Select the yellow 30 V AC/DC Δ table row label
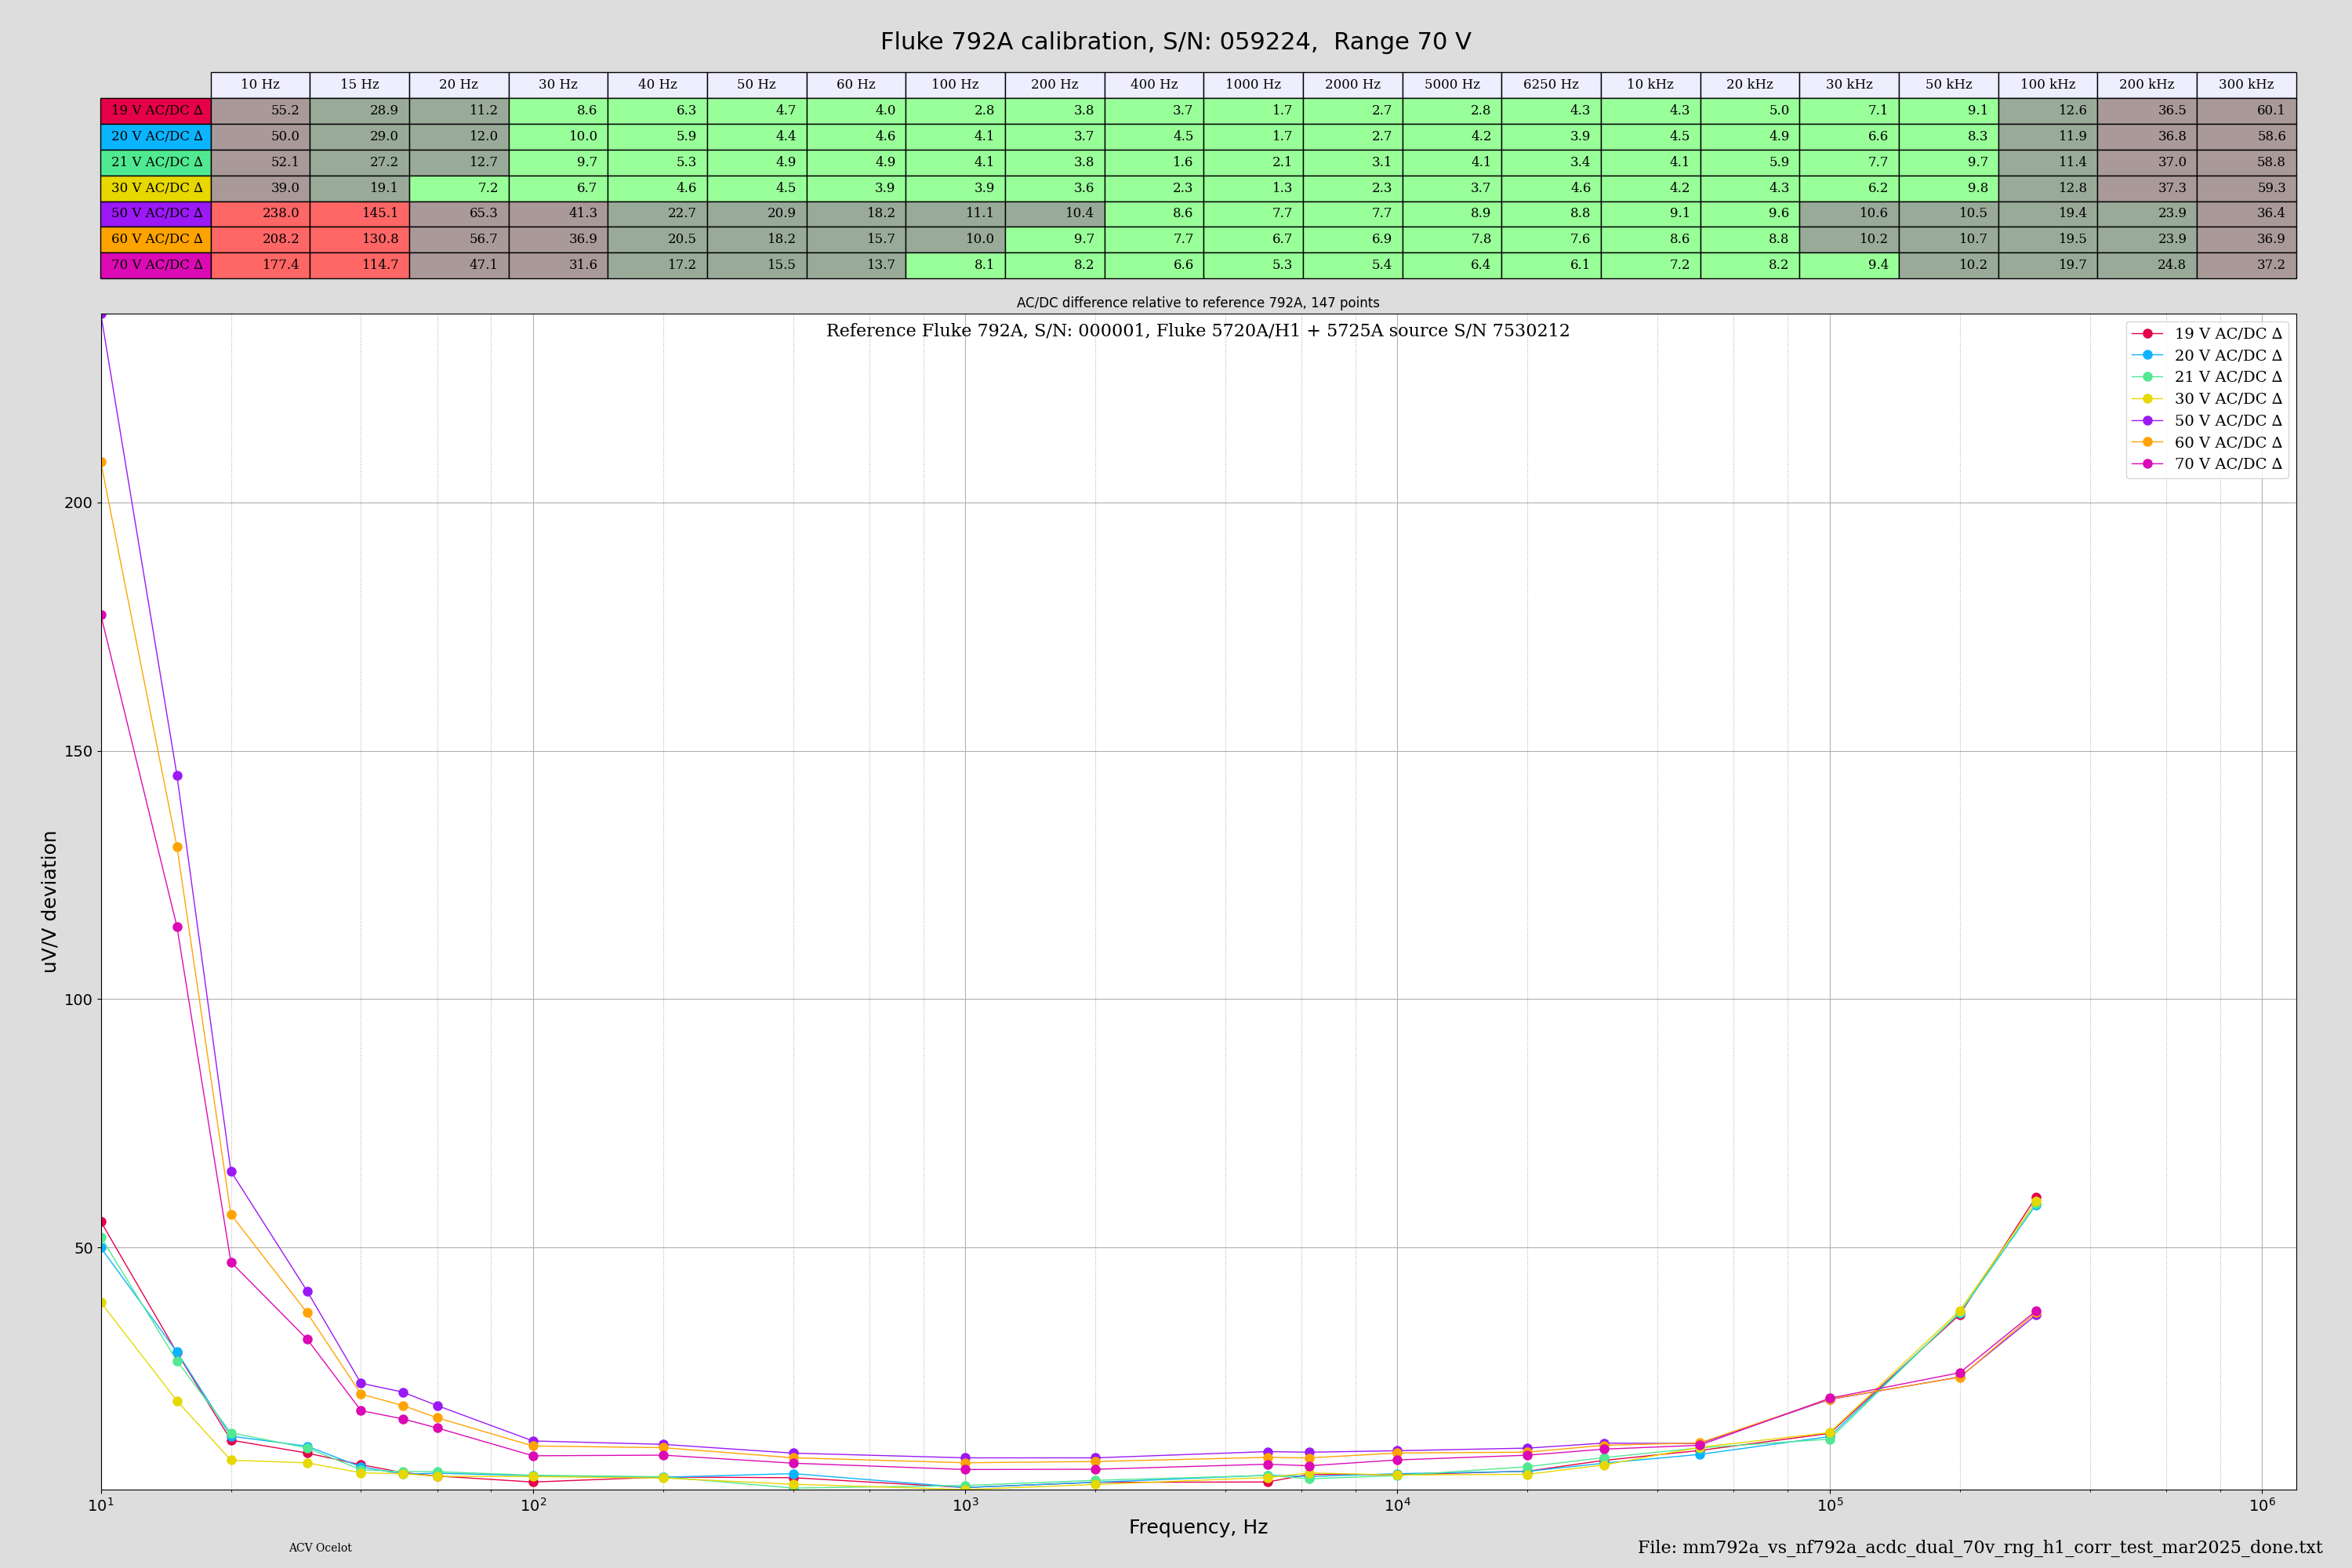This screenshot has height=1568, width=2352. pyautogui.click(x=156, y=188)
